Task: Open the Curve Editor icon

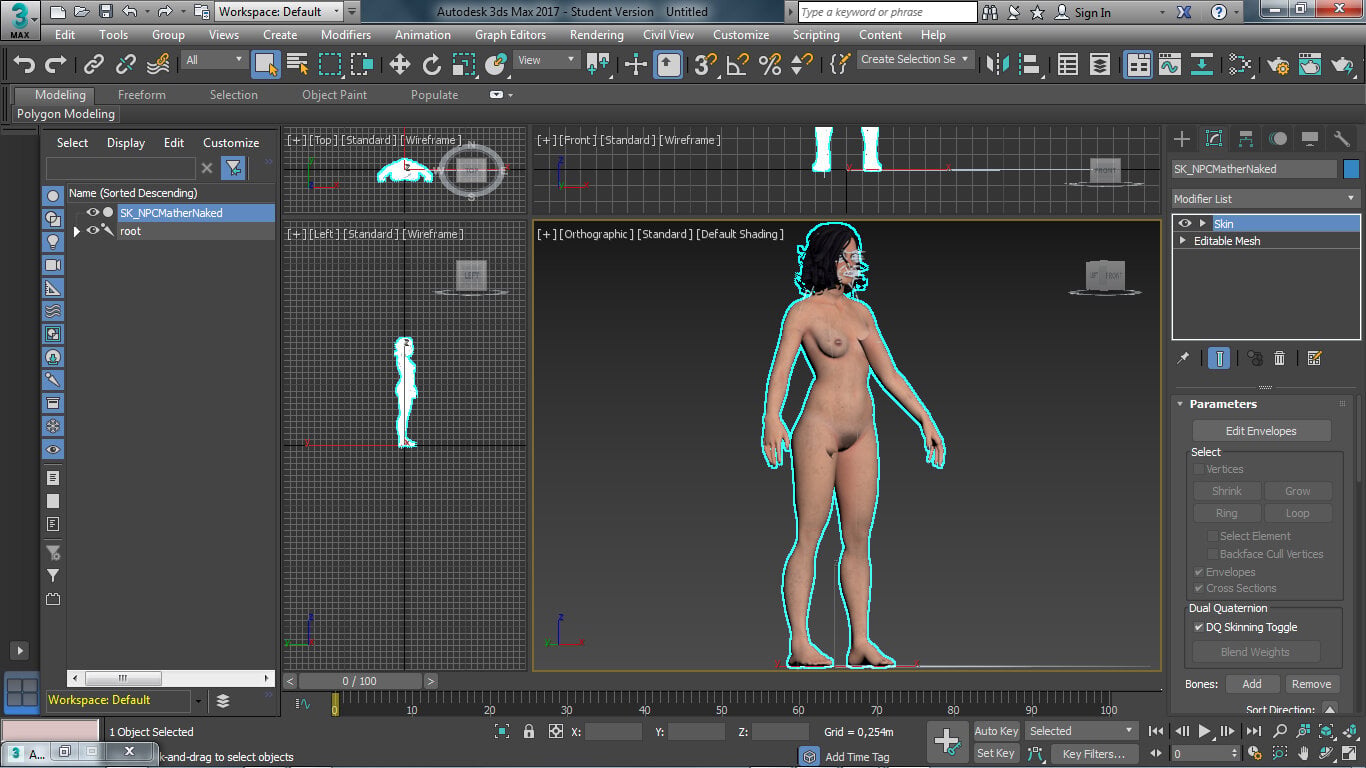Action: 1170,65
